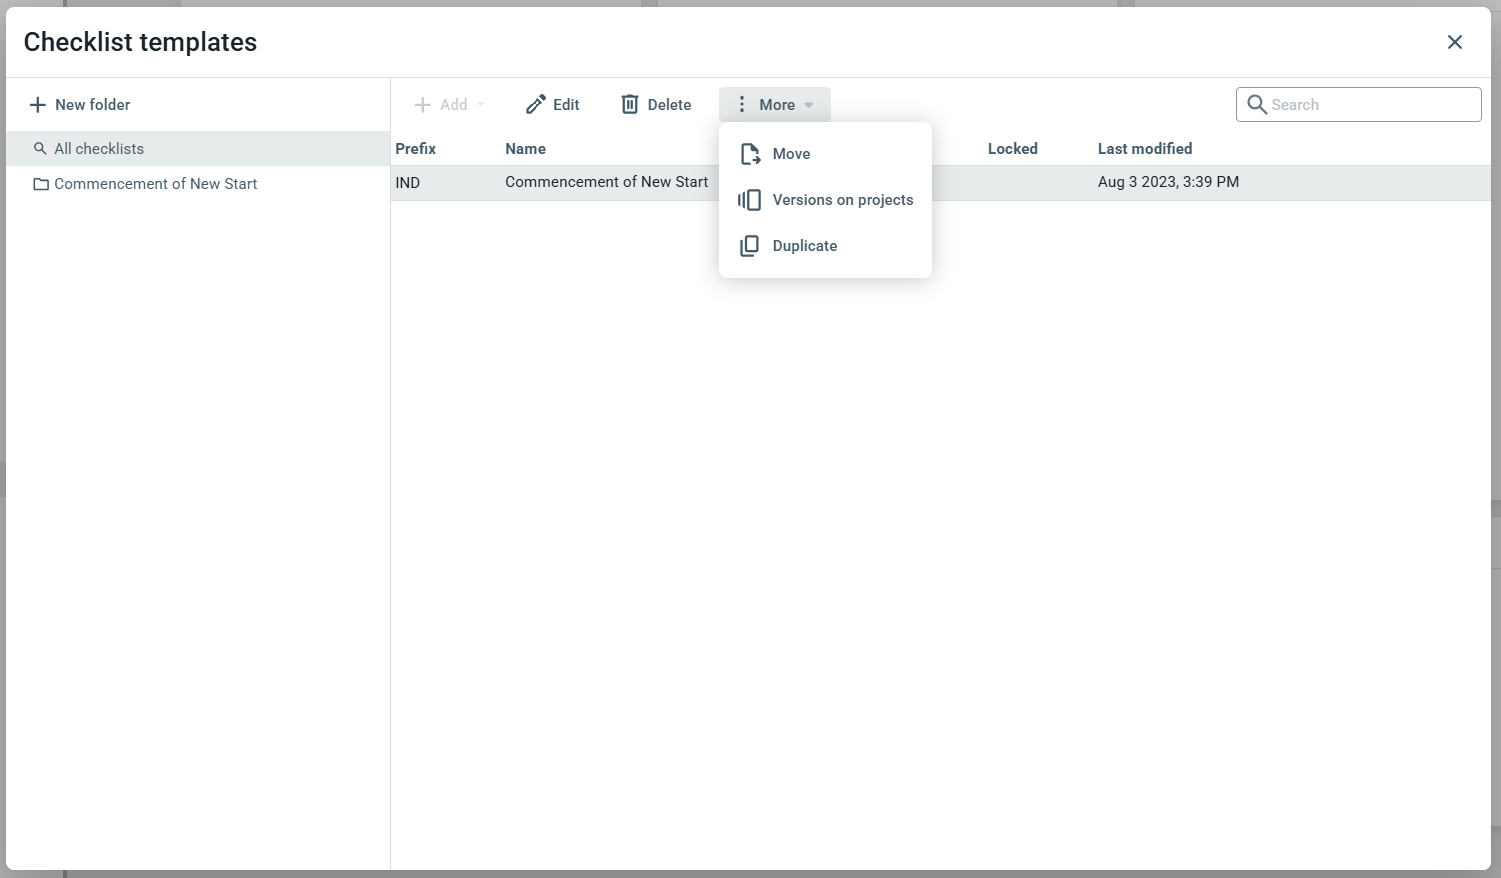Click the trash can Delete icon
Image resolution: width=1501 pixels, height=878 pixels.
[x=630, y=105]
